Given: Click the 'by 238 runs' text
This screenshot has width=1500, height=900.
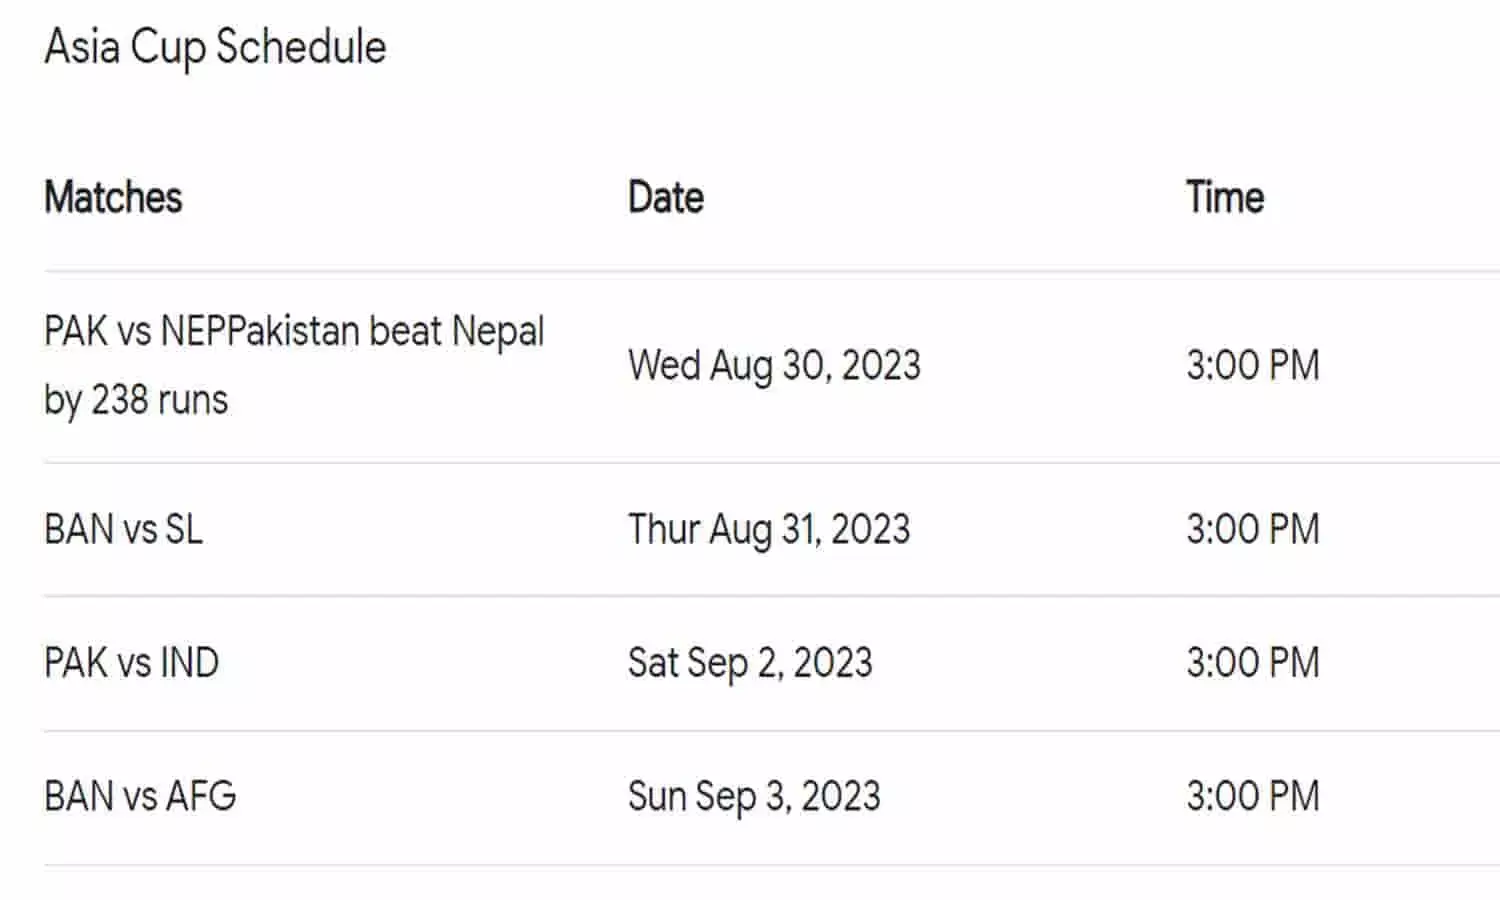Looking at the screenshot, I should [136, 400].
